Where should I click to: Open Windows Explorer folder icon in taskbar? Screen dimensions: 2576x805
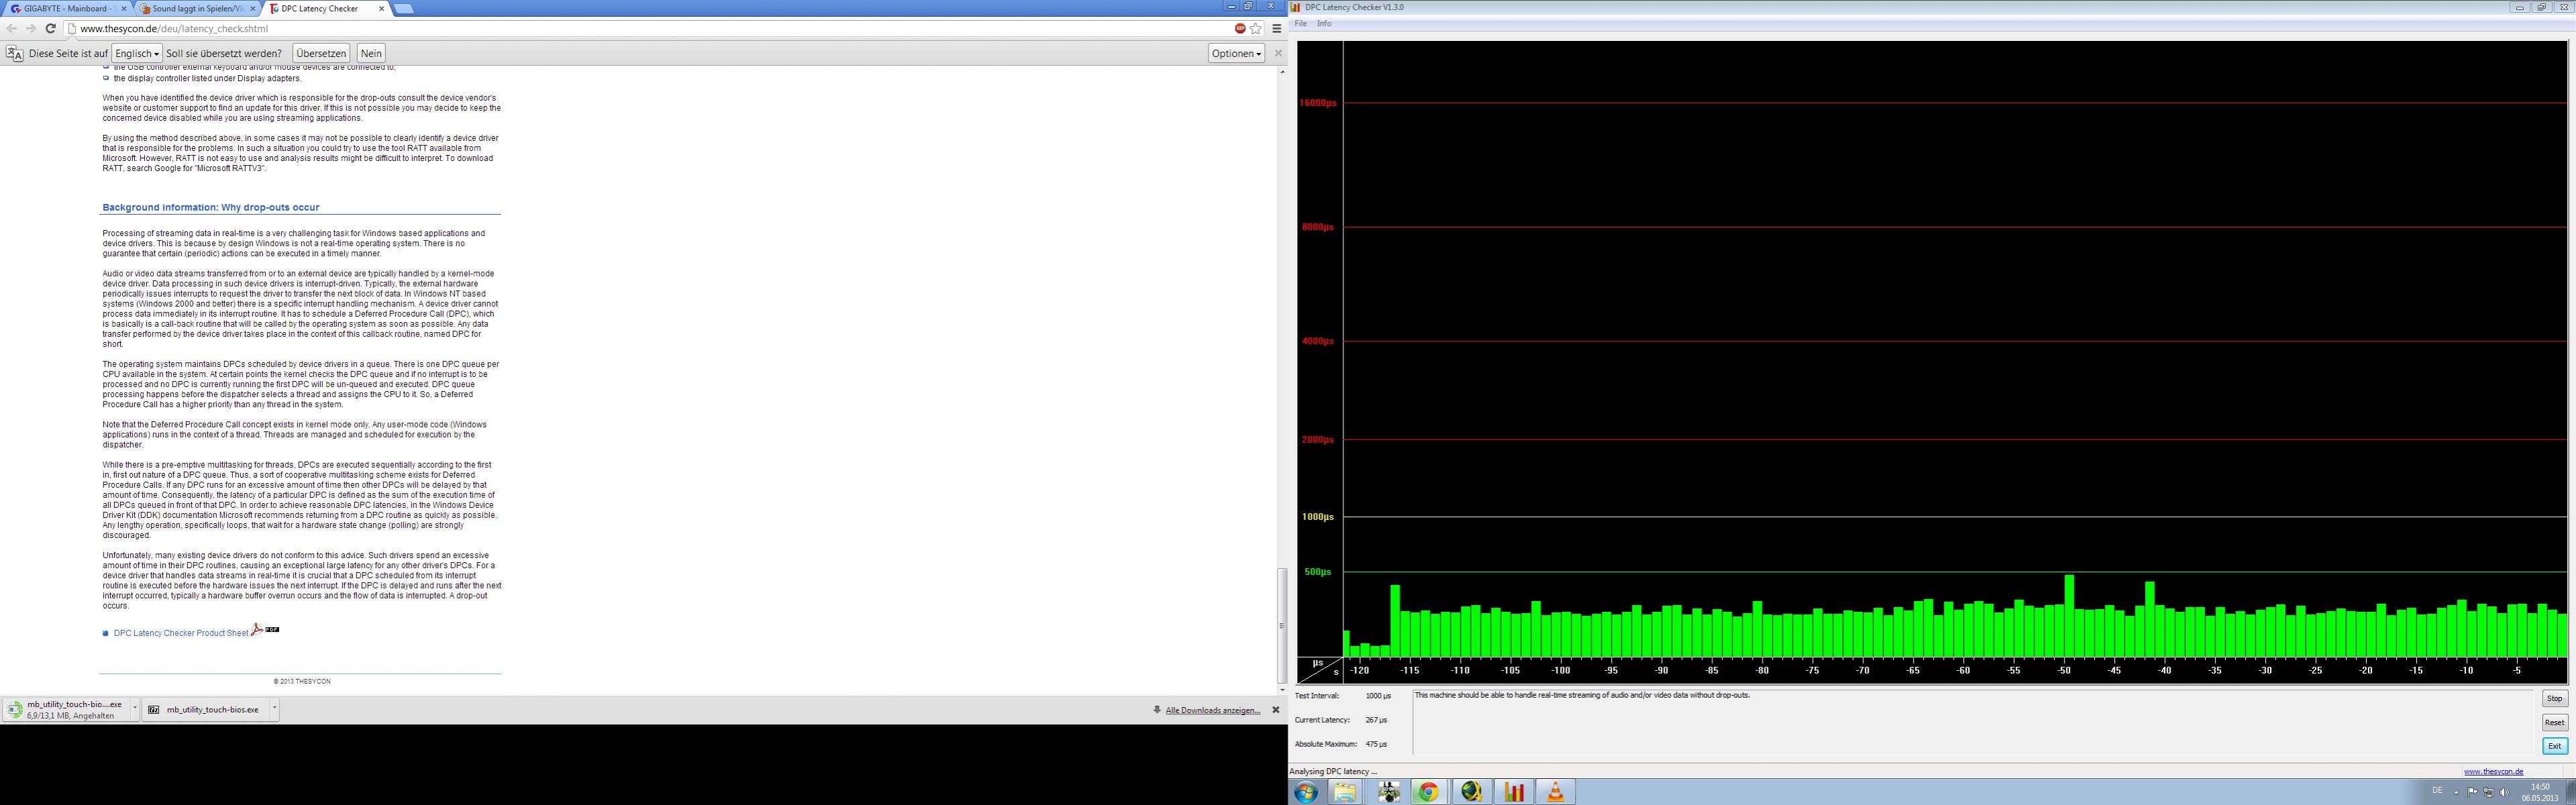1346,792
